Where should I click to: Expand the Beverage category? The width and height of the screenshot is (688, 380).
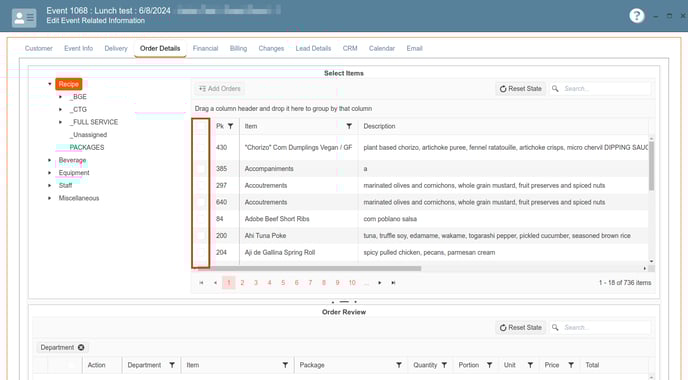click(50, 160)
